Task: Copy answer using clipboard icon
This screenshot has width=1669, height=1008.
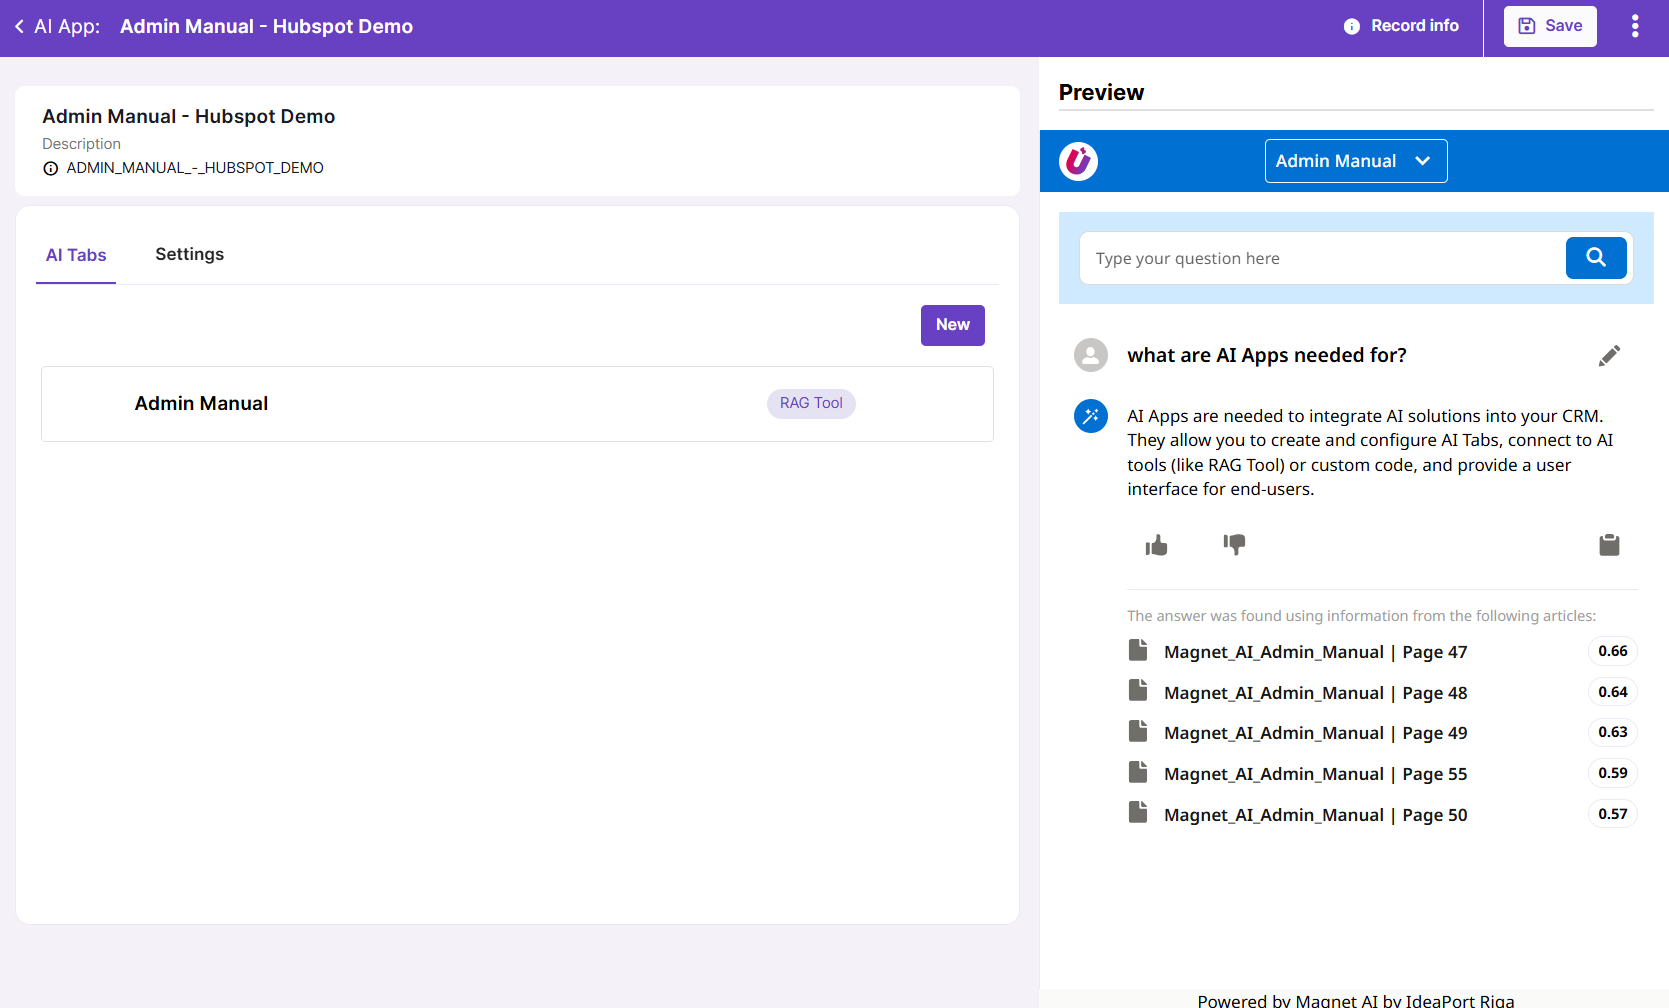Action: (x=1608, y=545)
